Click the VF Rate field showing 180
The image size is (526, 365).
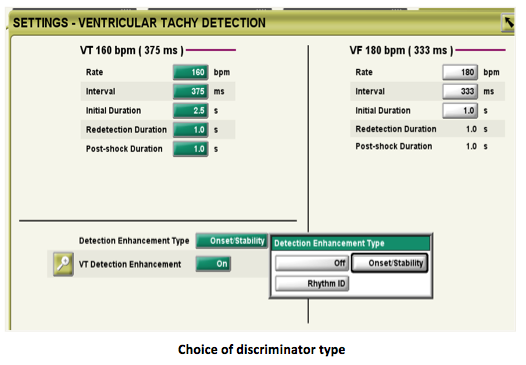(460, 72)
